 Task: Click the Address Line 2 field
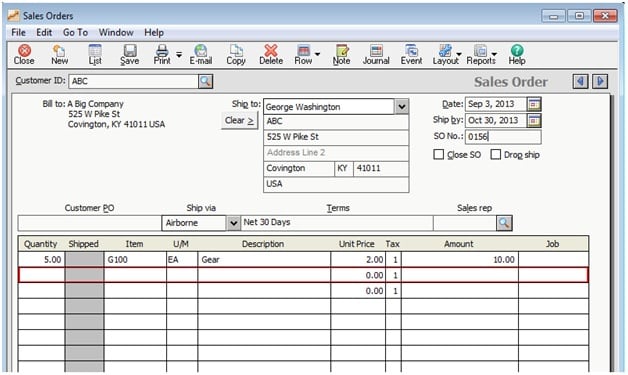tap(336, 153)
